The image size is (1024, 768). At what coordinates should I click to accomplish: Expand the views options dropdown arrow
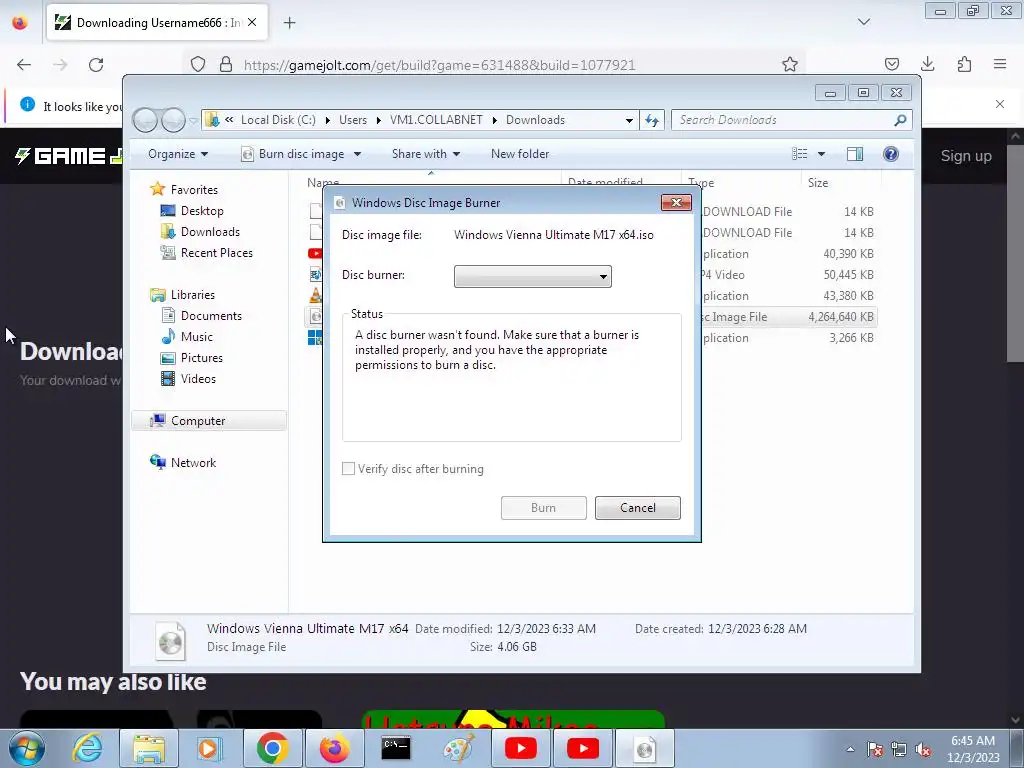tap(822, 154)
